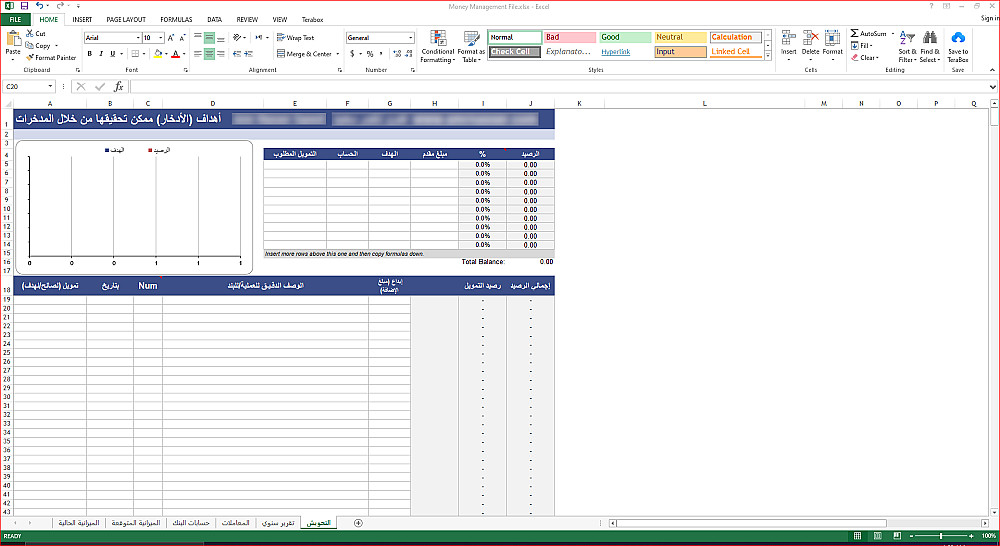1000x546 pixels.
Task: Open the Name Box dropdown for C20
Action: 50,87
